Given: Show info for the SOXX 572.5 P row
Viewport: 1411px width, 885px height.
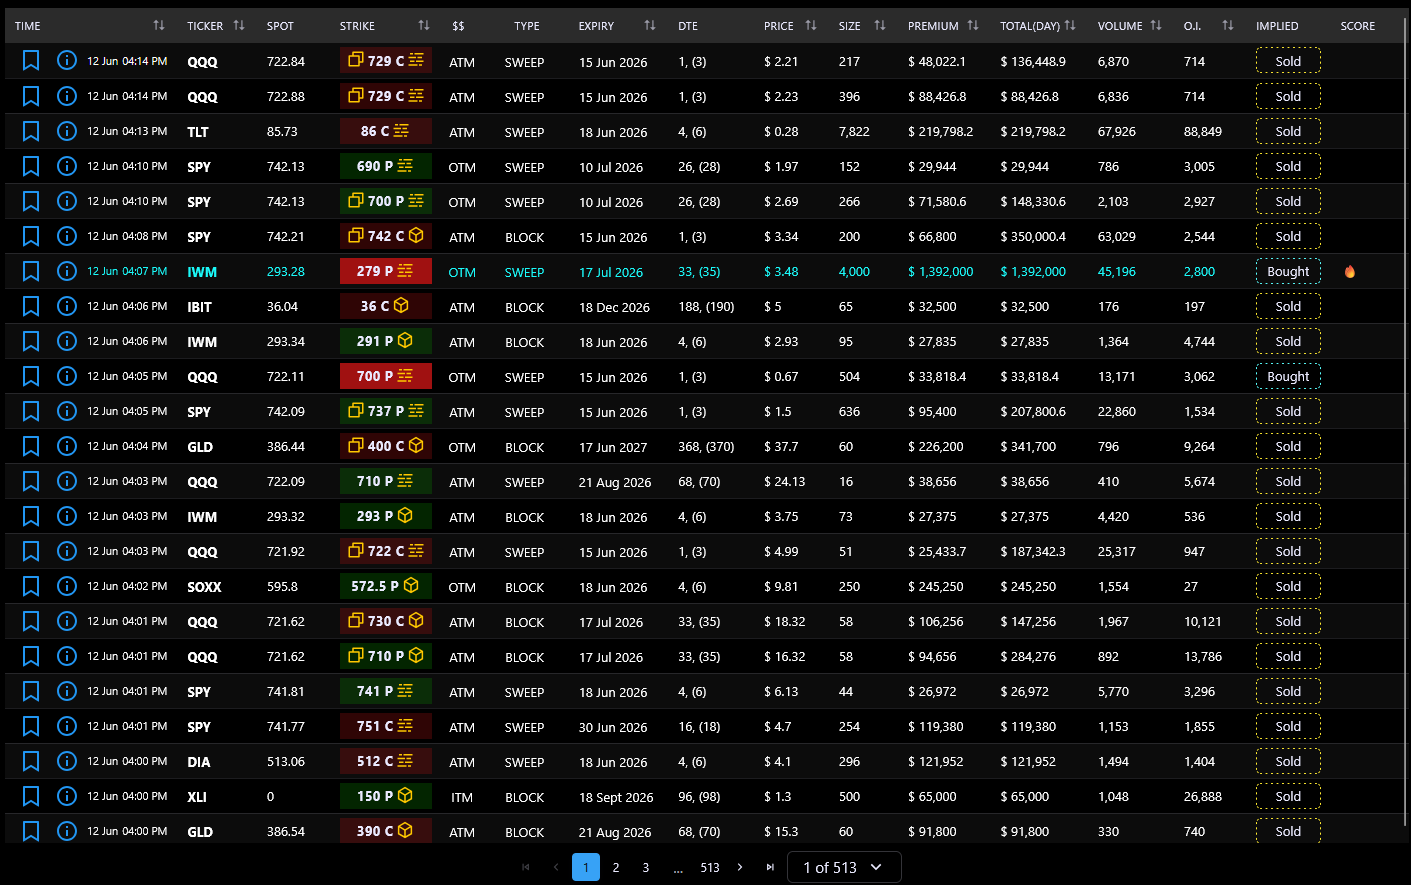Looking at the screenshot, I should [67, 586].
